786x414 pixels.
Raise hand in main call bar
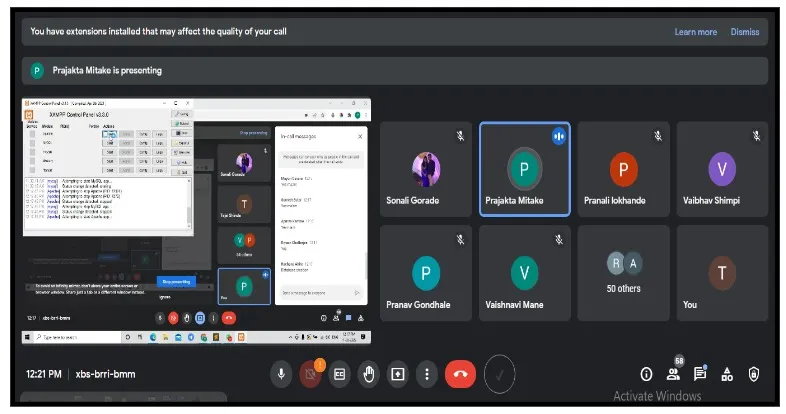tap(368, 374)
